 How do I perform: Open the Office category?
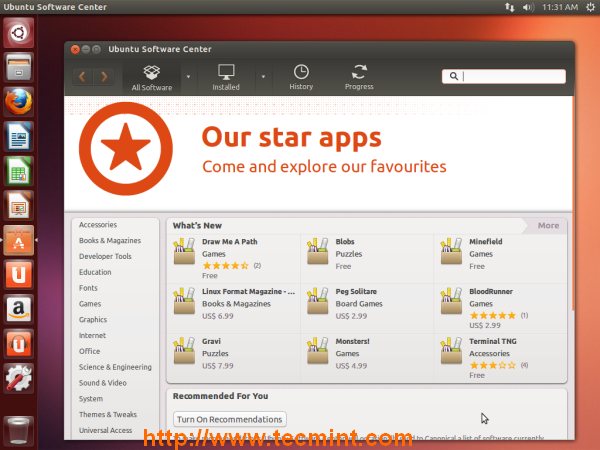[89, 351]
